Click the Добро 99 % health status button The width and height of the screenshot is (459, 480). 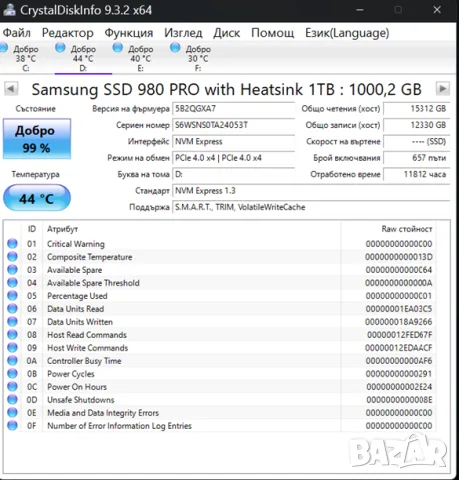point(37,139)
